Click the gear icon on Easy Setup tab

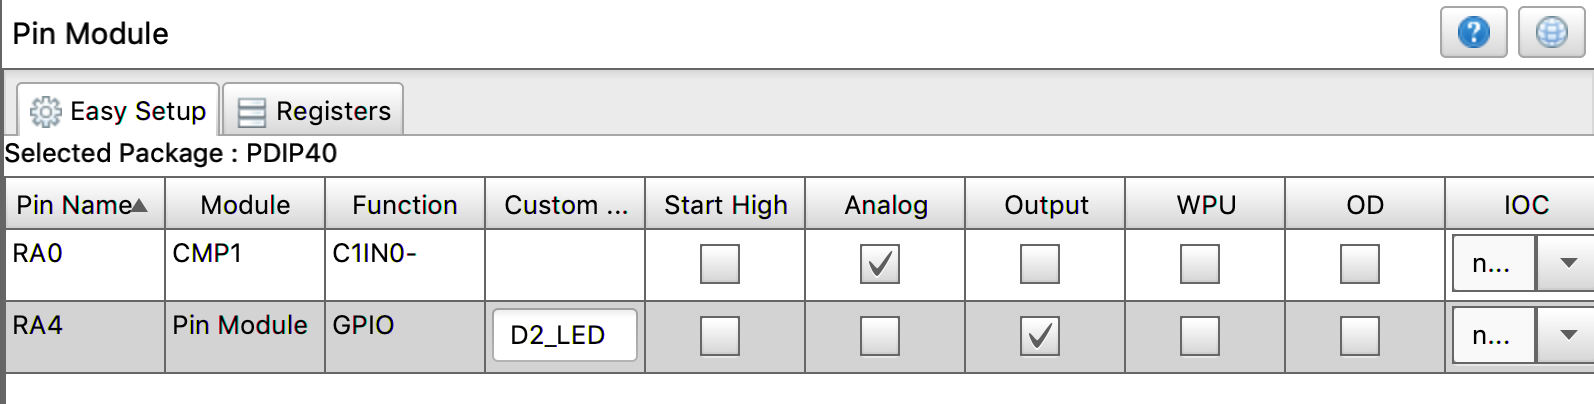(x=45, y=111)
